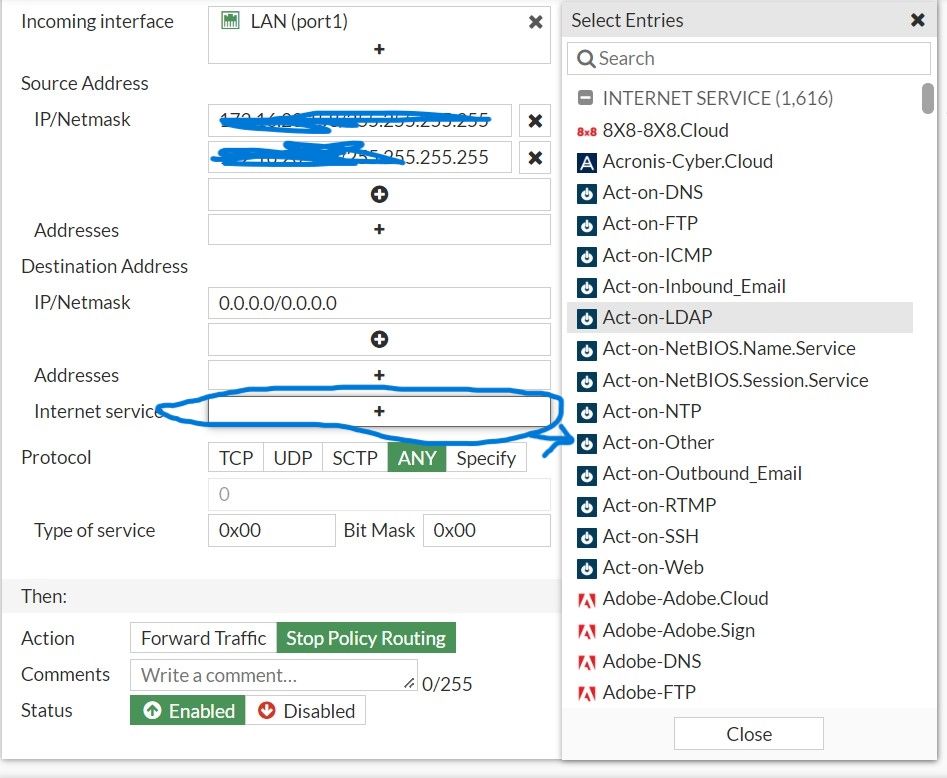Click the Comments text box

[x=274, y=675]
